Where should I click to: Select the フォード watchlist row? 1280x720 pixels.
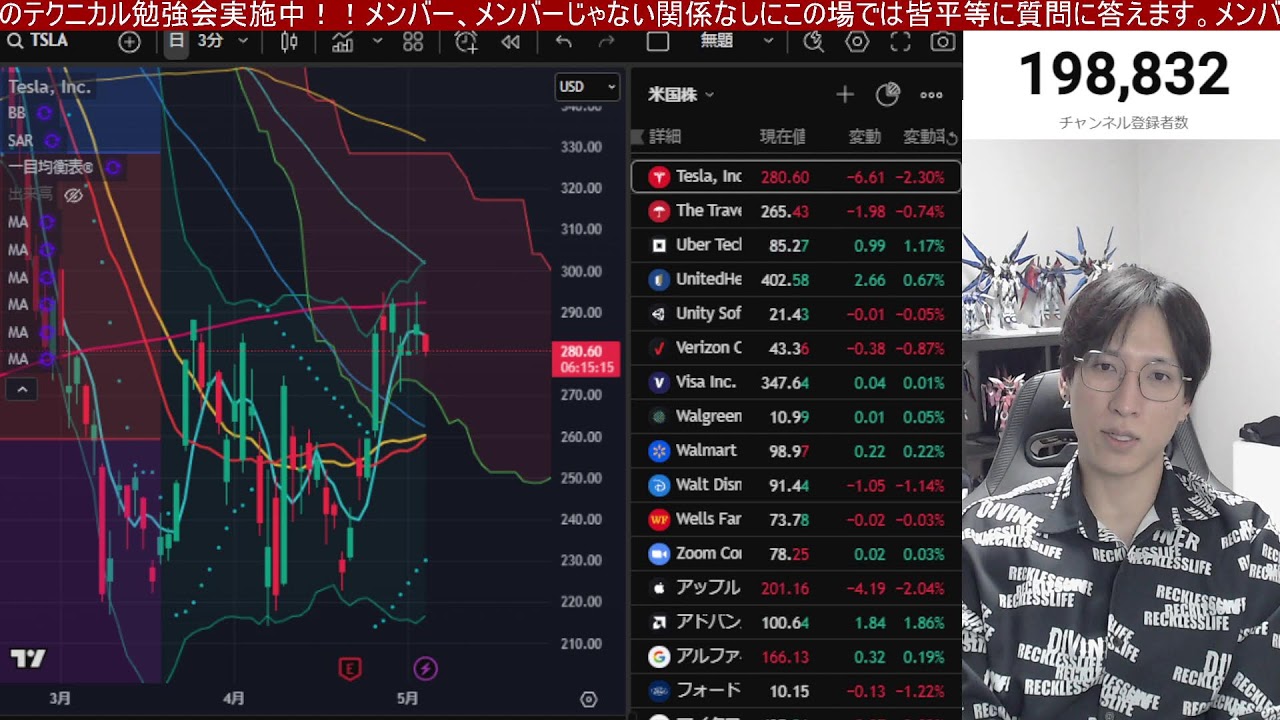[x=796, y=690]
